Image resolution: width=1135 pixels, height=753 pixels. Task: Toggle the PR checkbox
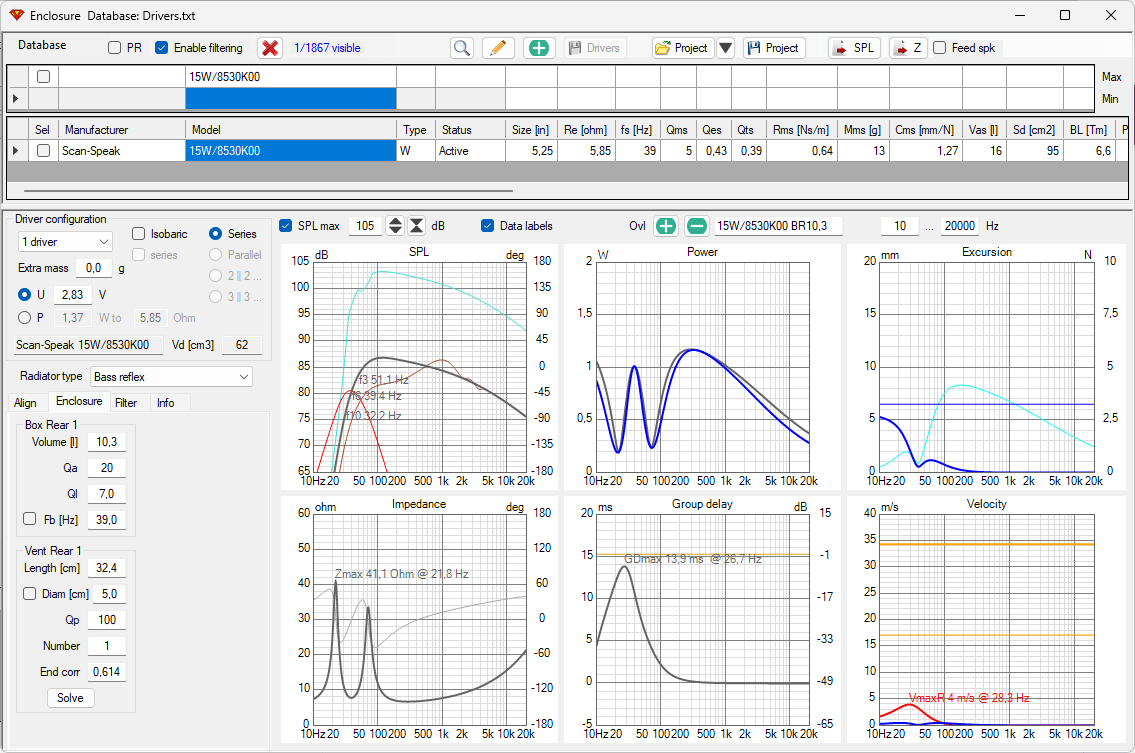click(x=114, y=48)
